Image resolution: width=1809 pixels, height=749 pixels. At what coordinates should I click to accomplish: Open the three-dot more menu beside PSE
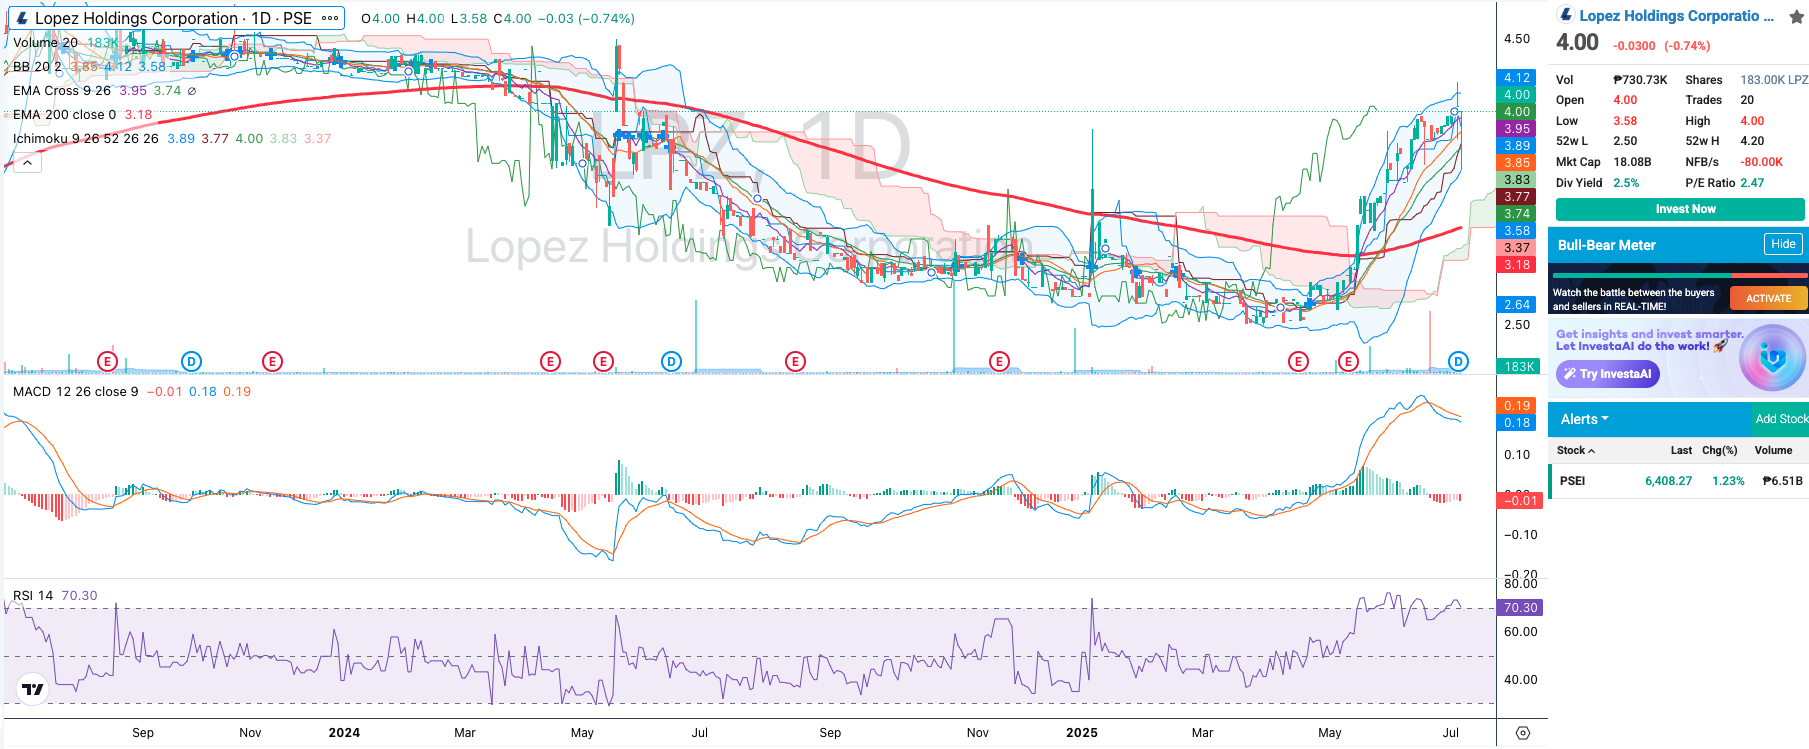[x=330, y=18]
